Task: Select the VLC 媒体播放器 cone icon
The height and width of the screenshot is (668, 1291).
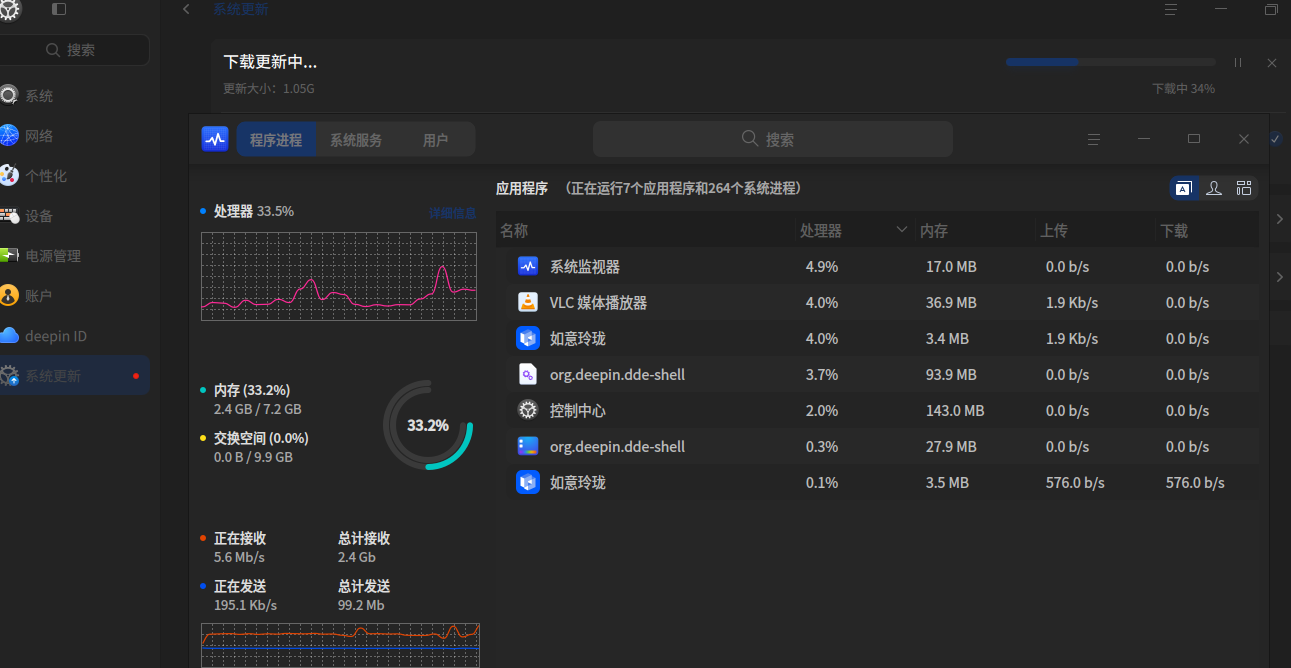Action: 528,303
